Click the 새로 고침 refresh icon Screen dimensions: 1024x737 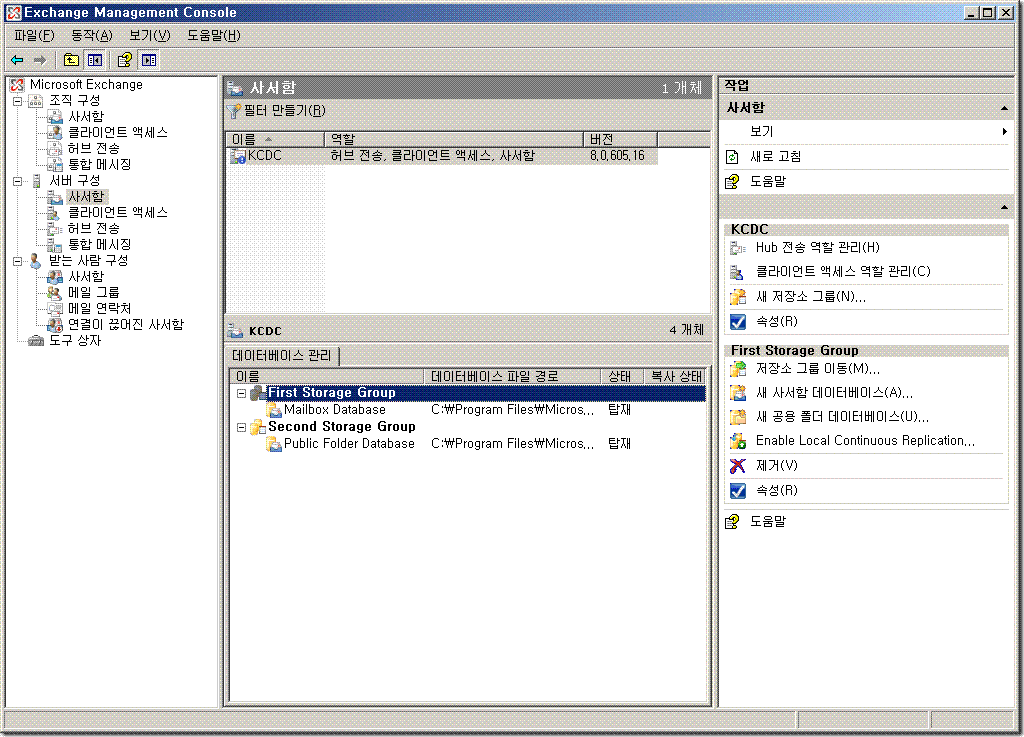click(x=732, y=157)
